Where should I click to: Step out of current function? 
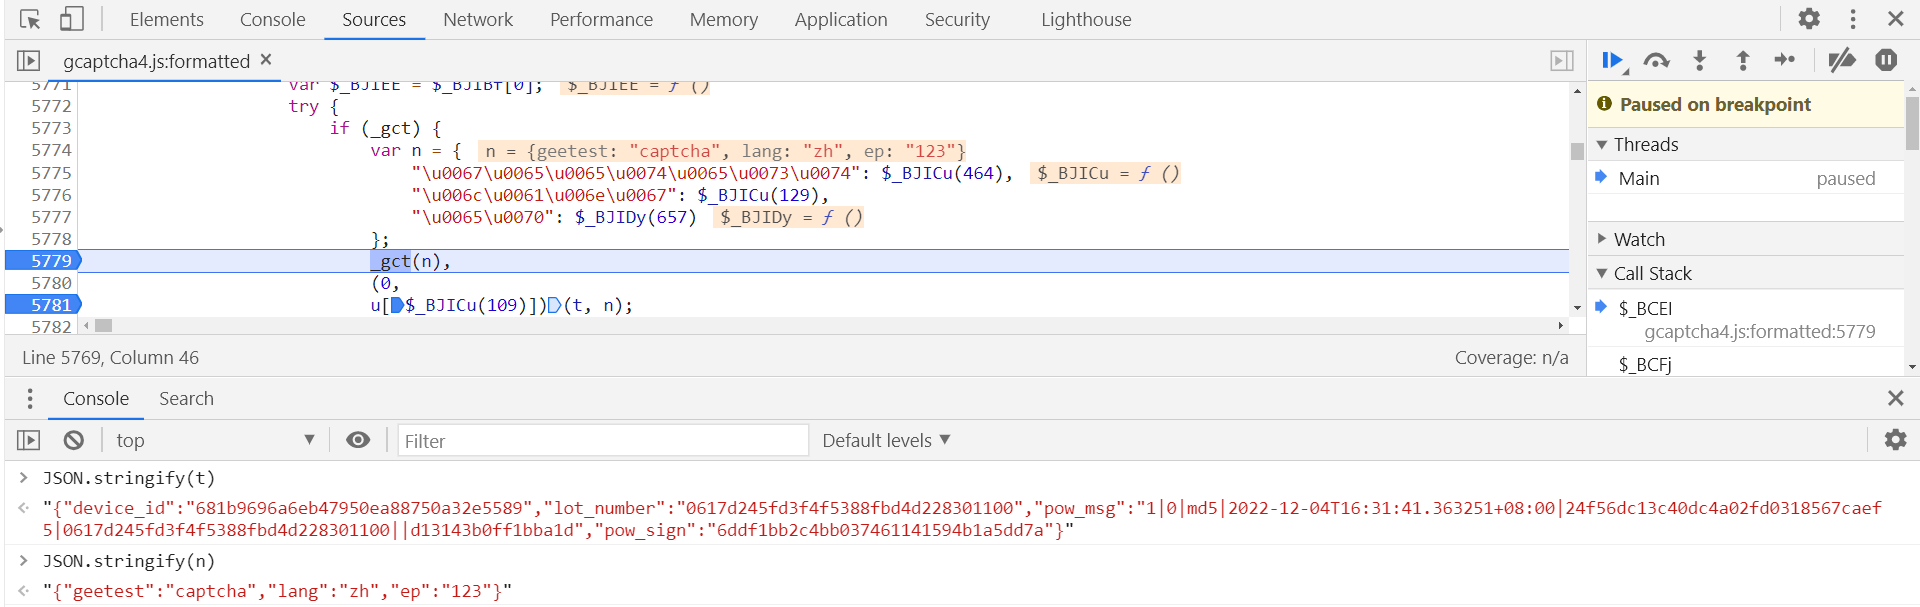tap(1742, 61)
